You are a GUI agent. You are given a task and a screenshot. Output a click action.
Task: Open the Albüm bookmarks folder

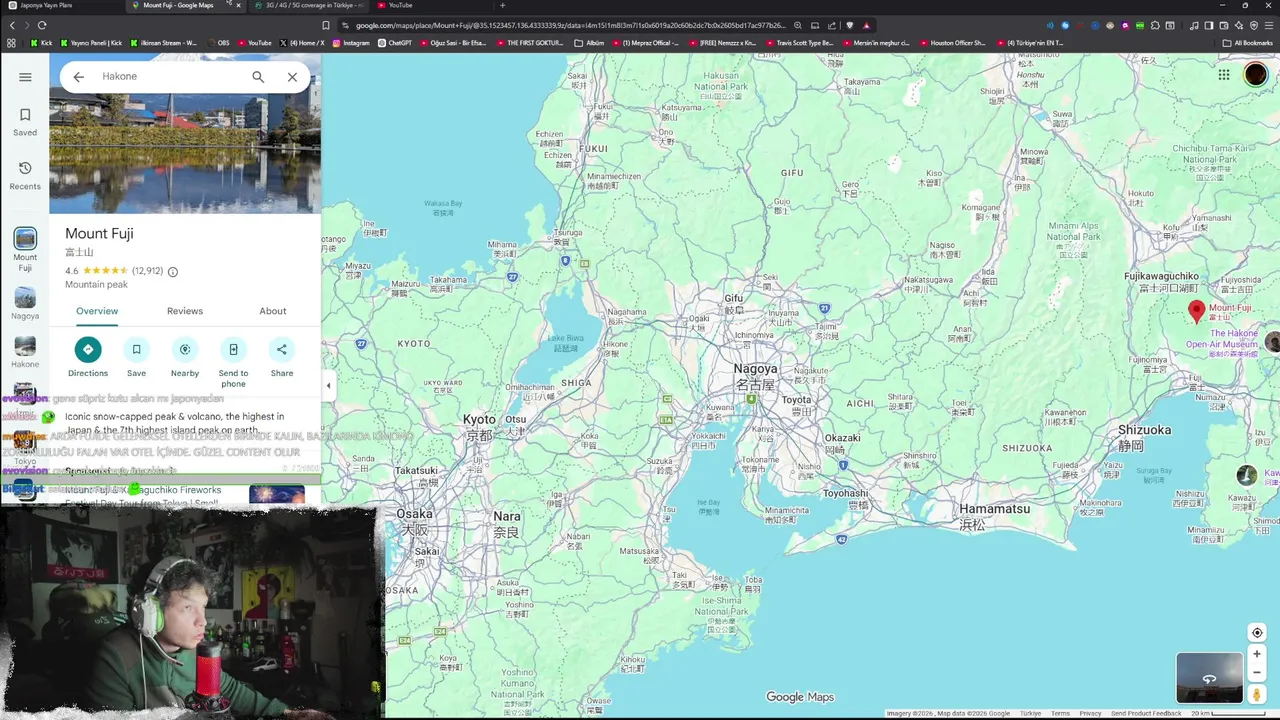590,43
